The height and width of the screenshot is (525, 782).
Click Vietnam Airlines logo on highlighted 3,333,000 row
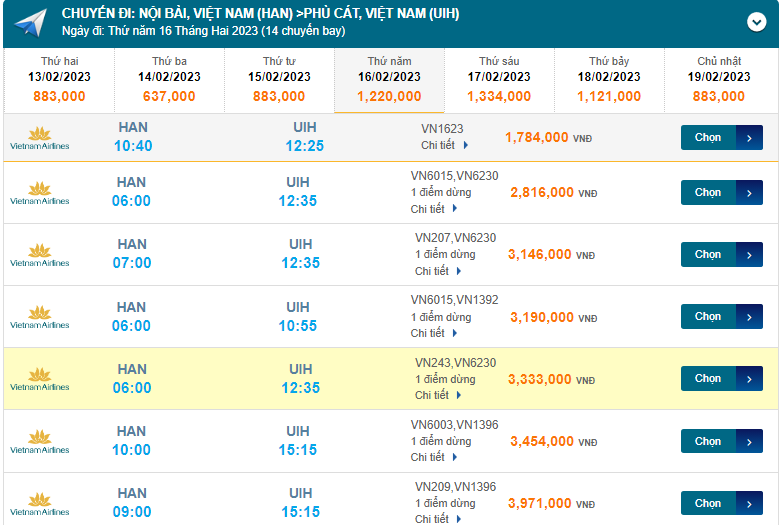pyautogui.click(x=40, y=379)
